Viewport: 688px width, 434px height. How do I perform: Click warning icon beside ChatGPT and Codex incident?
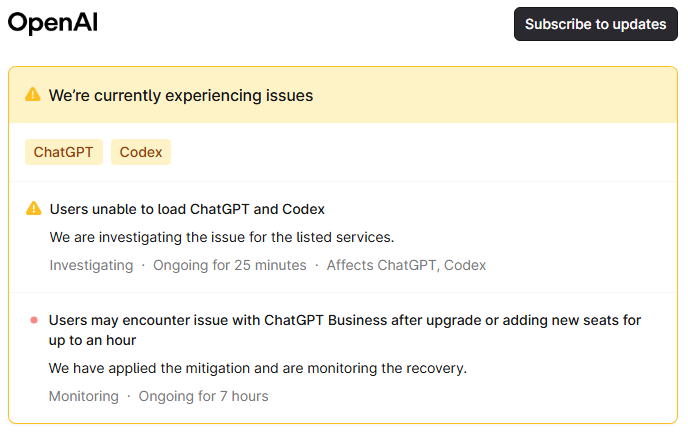(x=34, y=208)
